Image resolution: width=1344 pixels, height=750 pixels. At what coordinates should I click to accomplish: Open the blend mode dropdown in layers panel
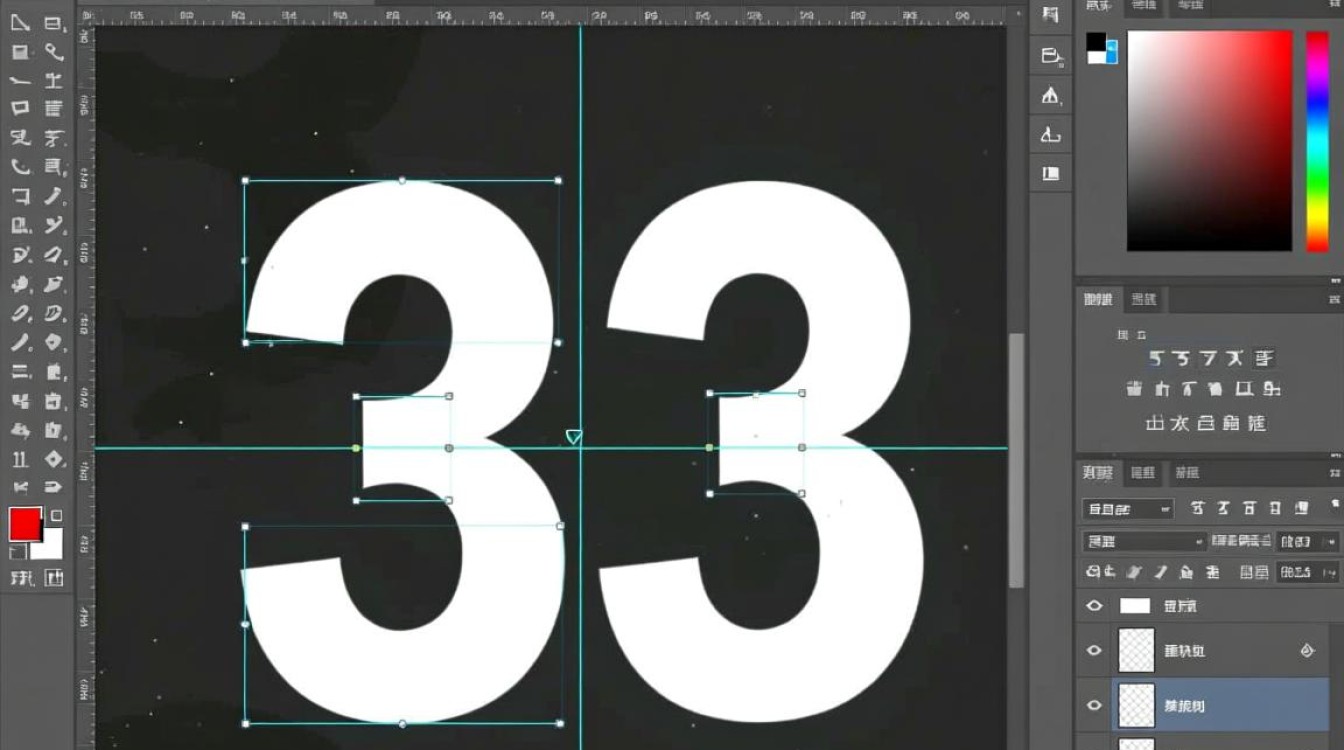[1145, 541]
